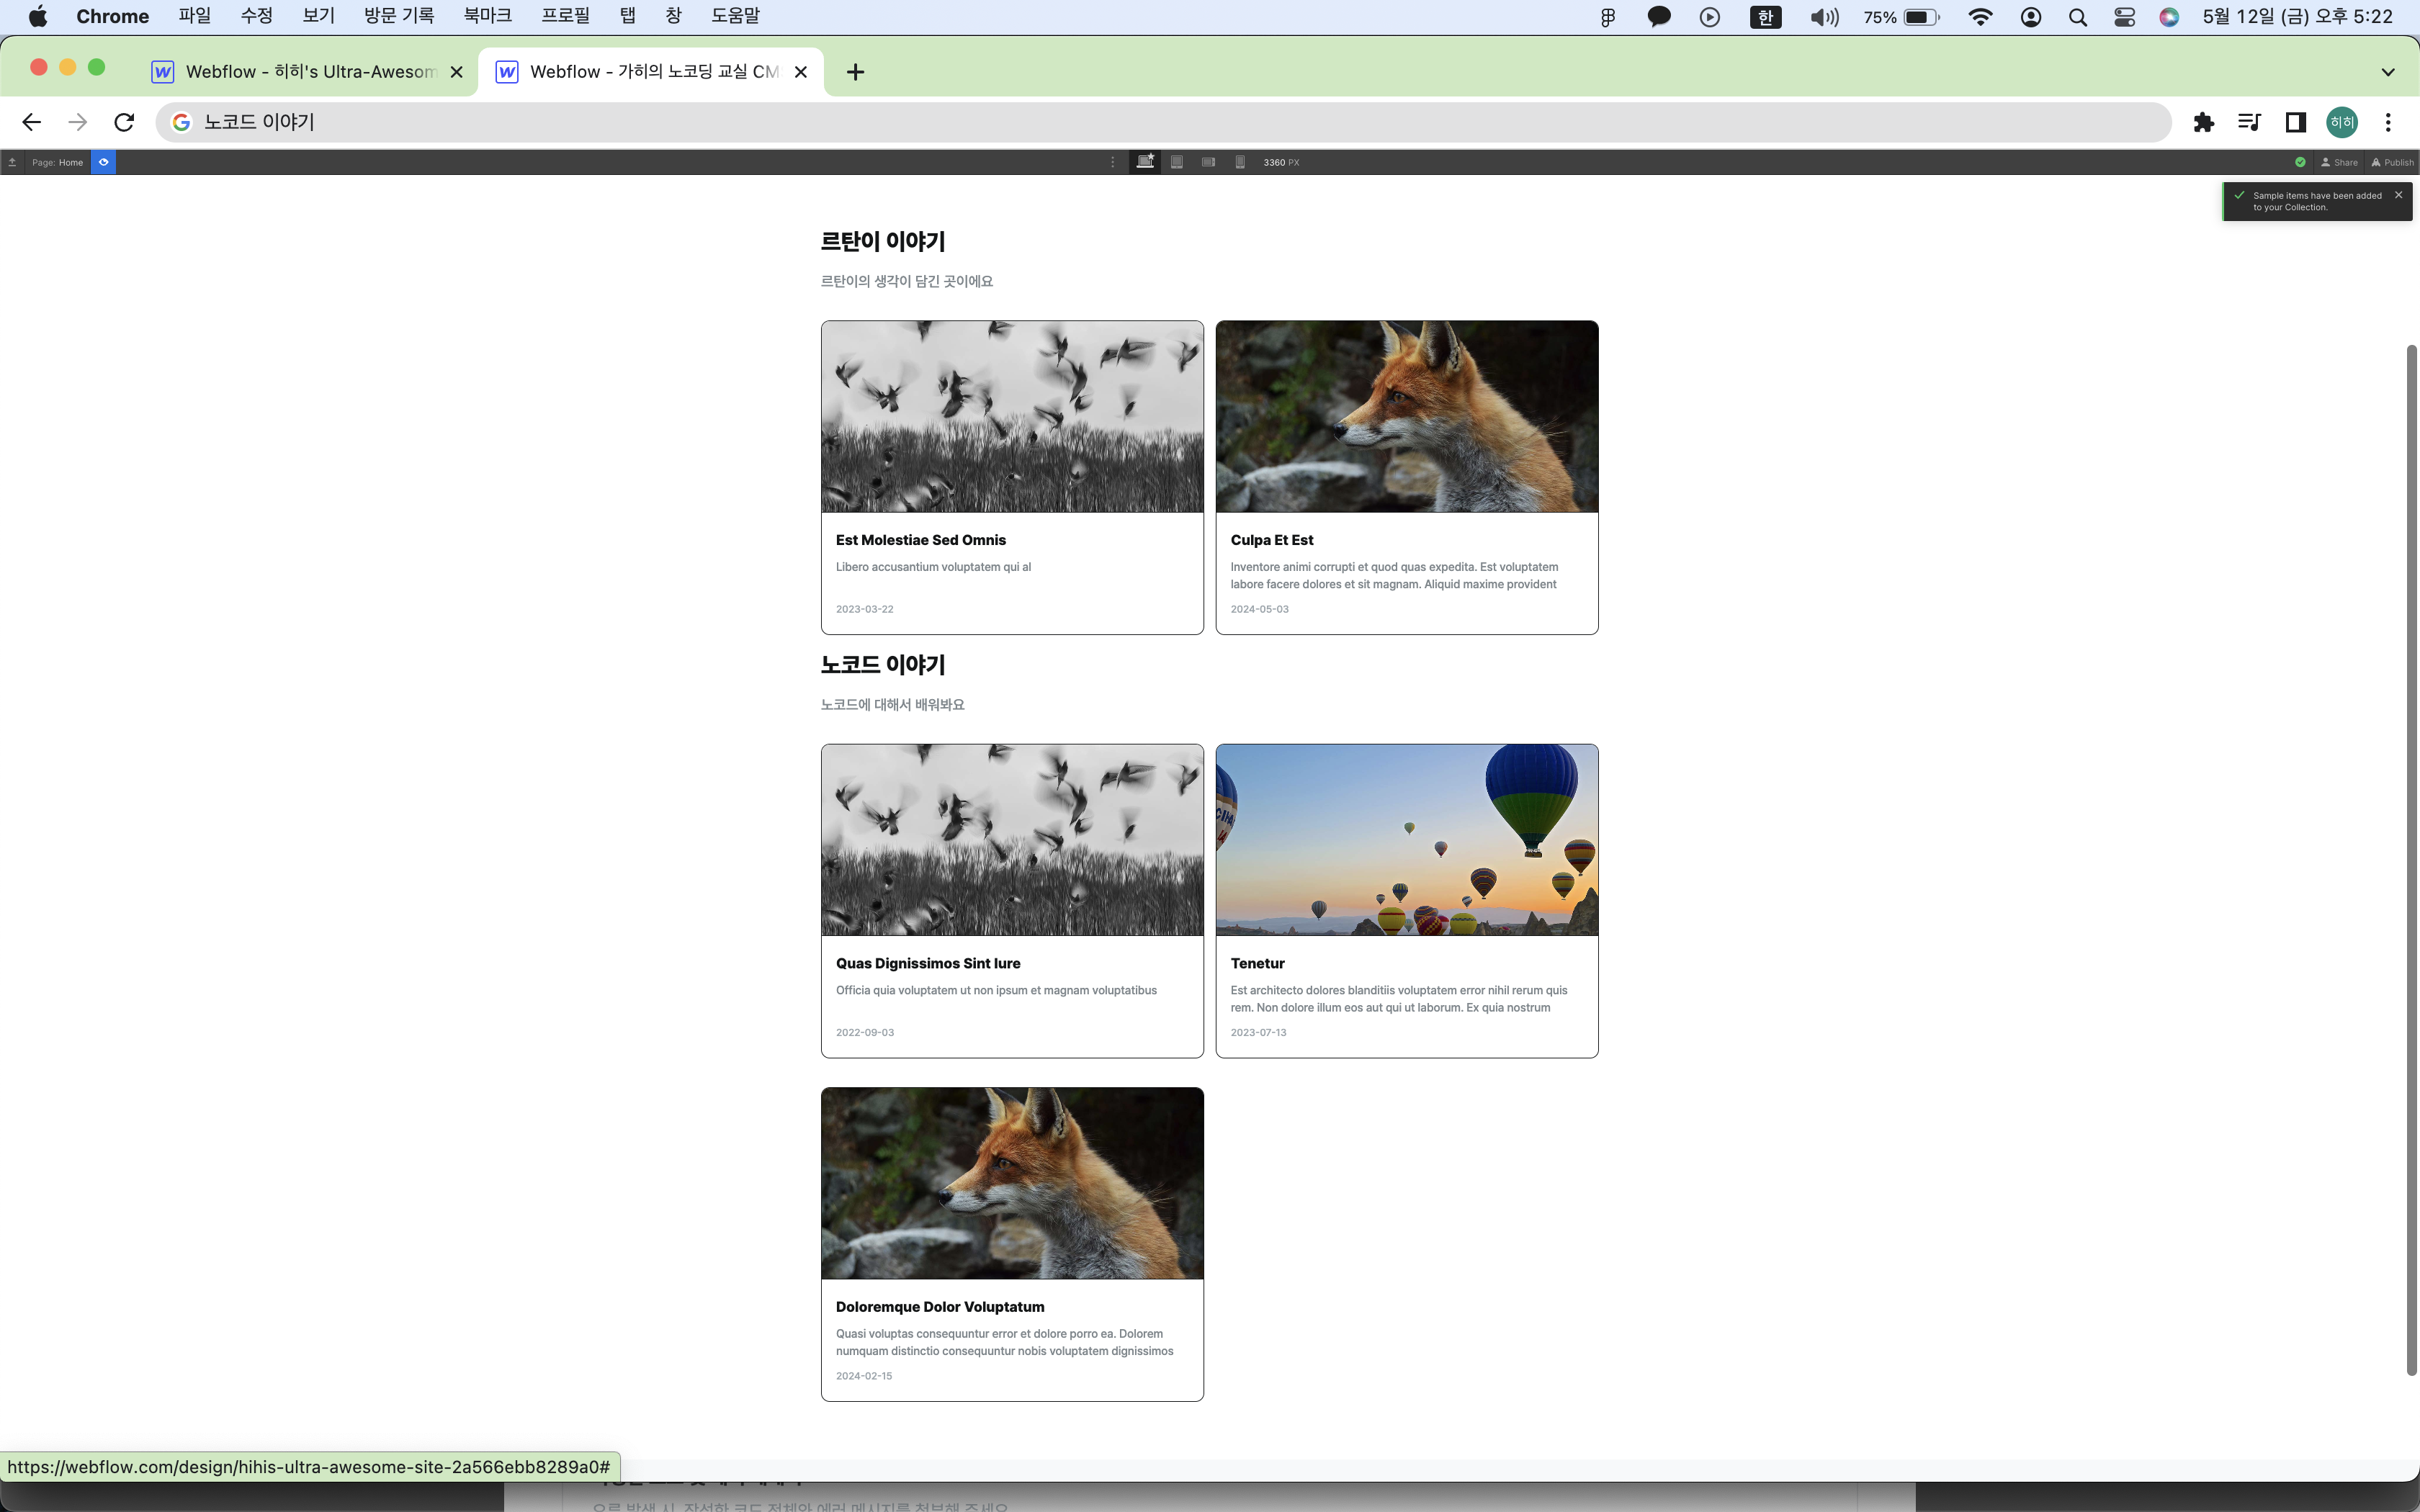Go back in Chrome
2420x1512 pixels.
tap(31, 122)
